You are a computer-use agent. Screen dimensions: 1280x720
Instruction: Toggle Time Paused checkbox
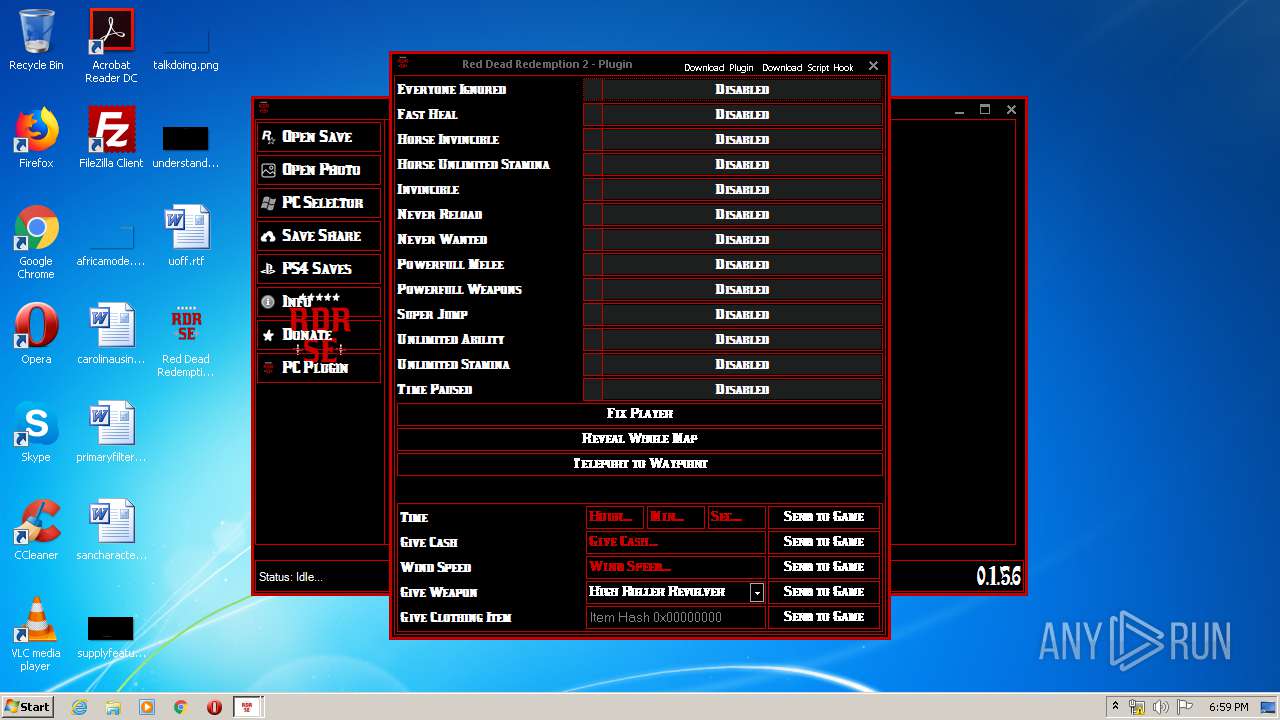click(x=592, y=389)
